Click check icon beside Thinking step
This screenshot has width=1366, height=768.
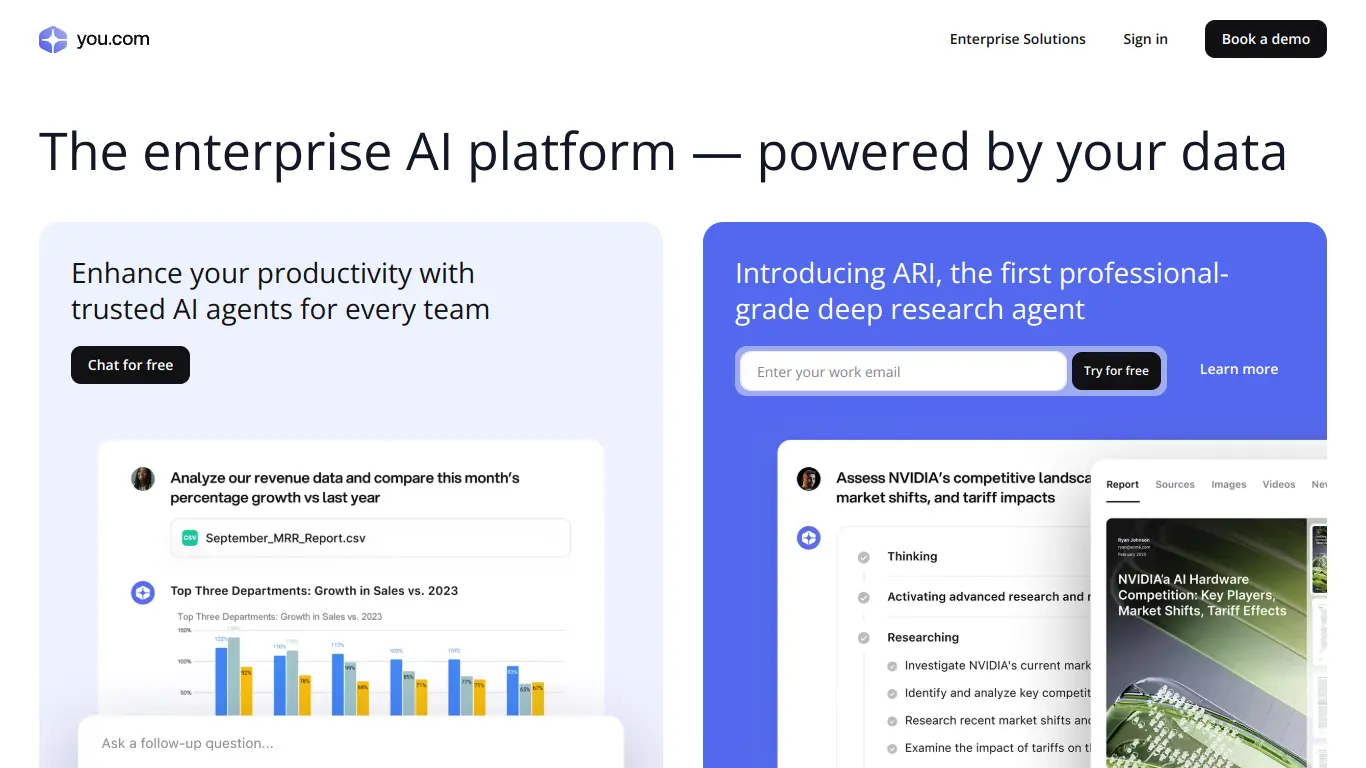coord(863,557)
